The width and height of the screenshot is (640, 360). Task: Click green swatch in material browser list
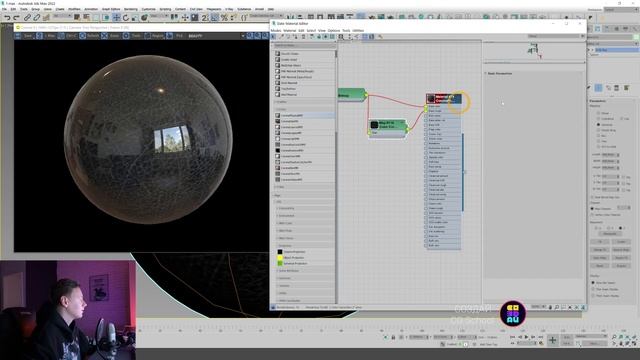click(280, 263)
